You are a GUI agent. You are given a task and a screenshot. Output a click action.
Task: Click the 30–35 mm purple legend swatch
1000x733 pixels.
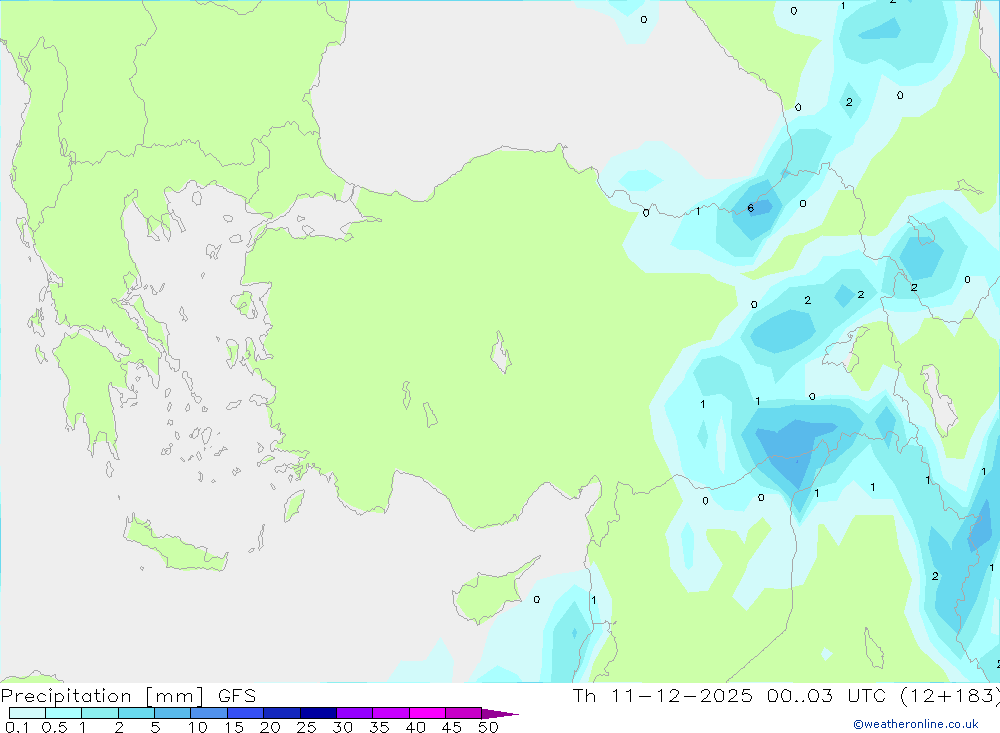[354, 713]
